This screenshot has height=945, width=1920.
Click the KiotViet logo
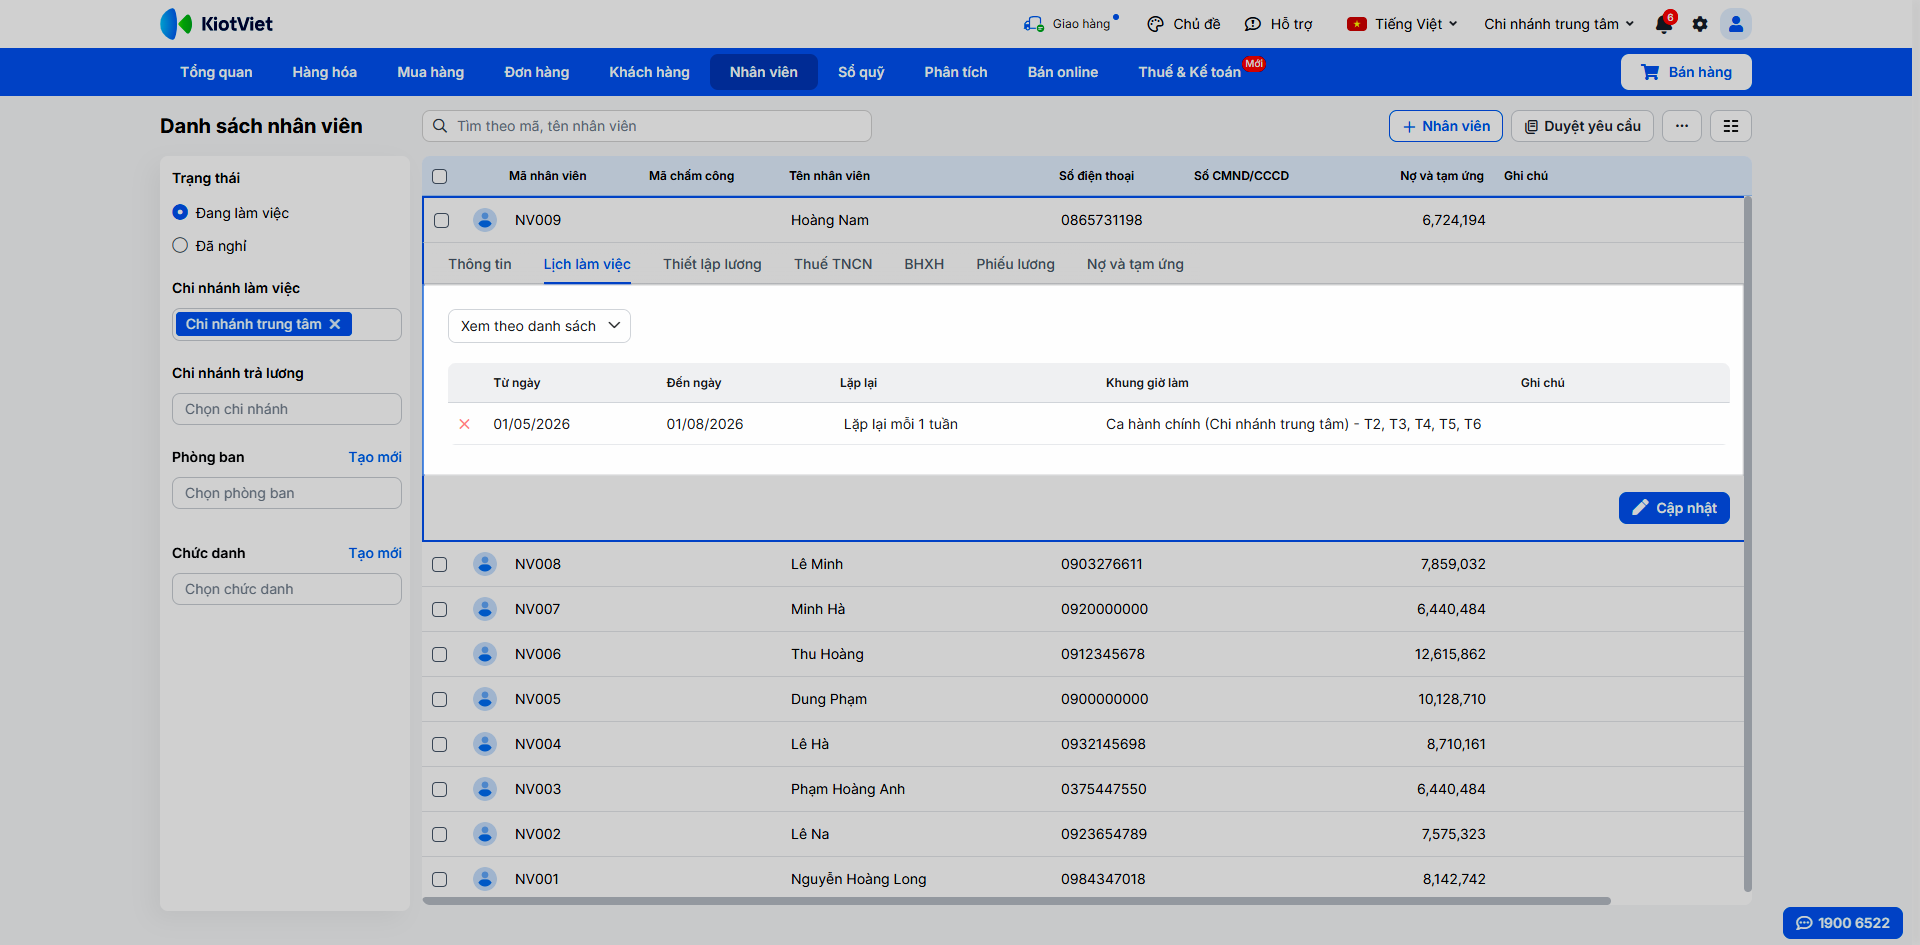(216, 24)
